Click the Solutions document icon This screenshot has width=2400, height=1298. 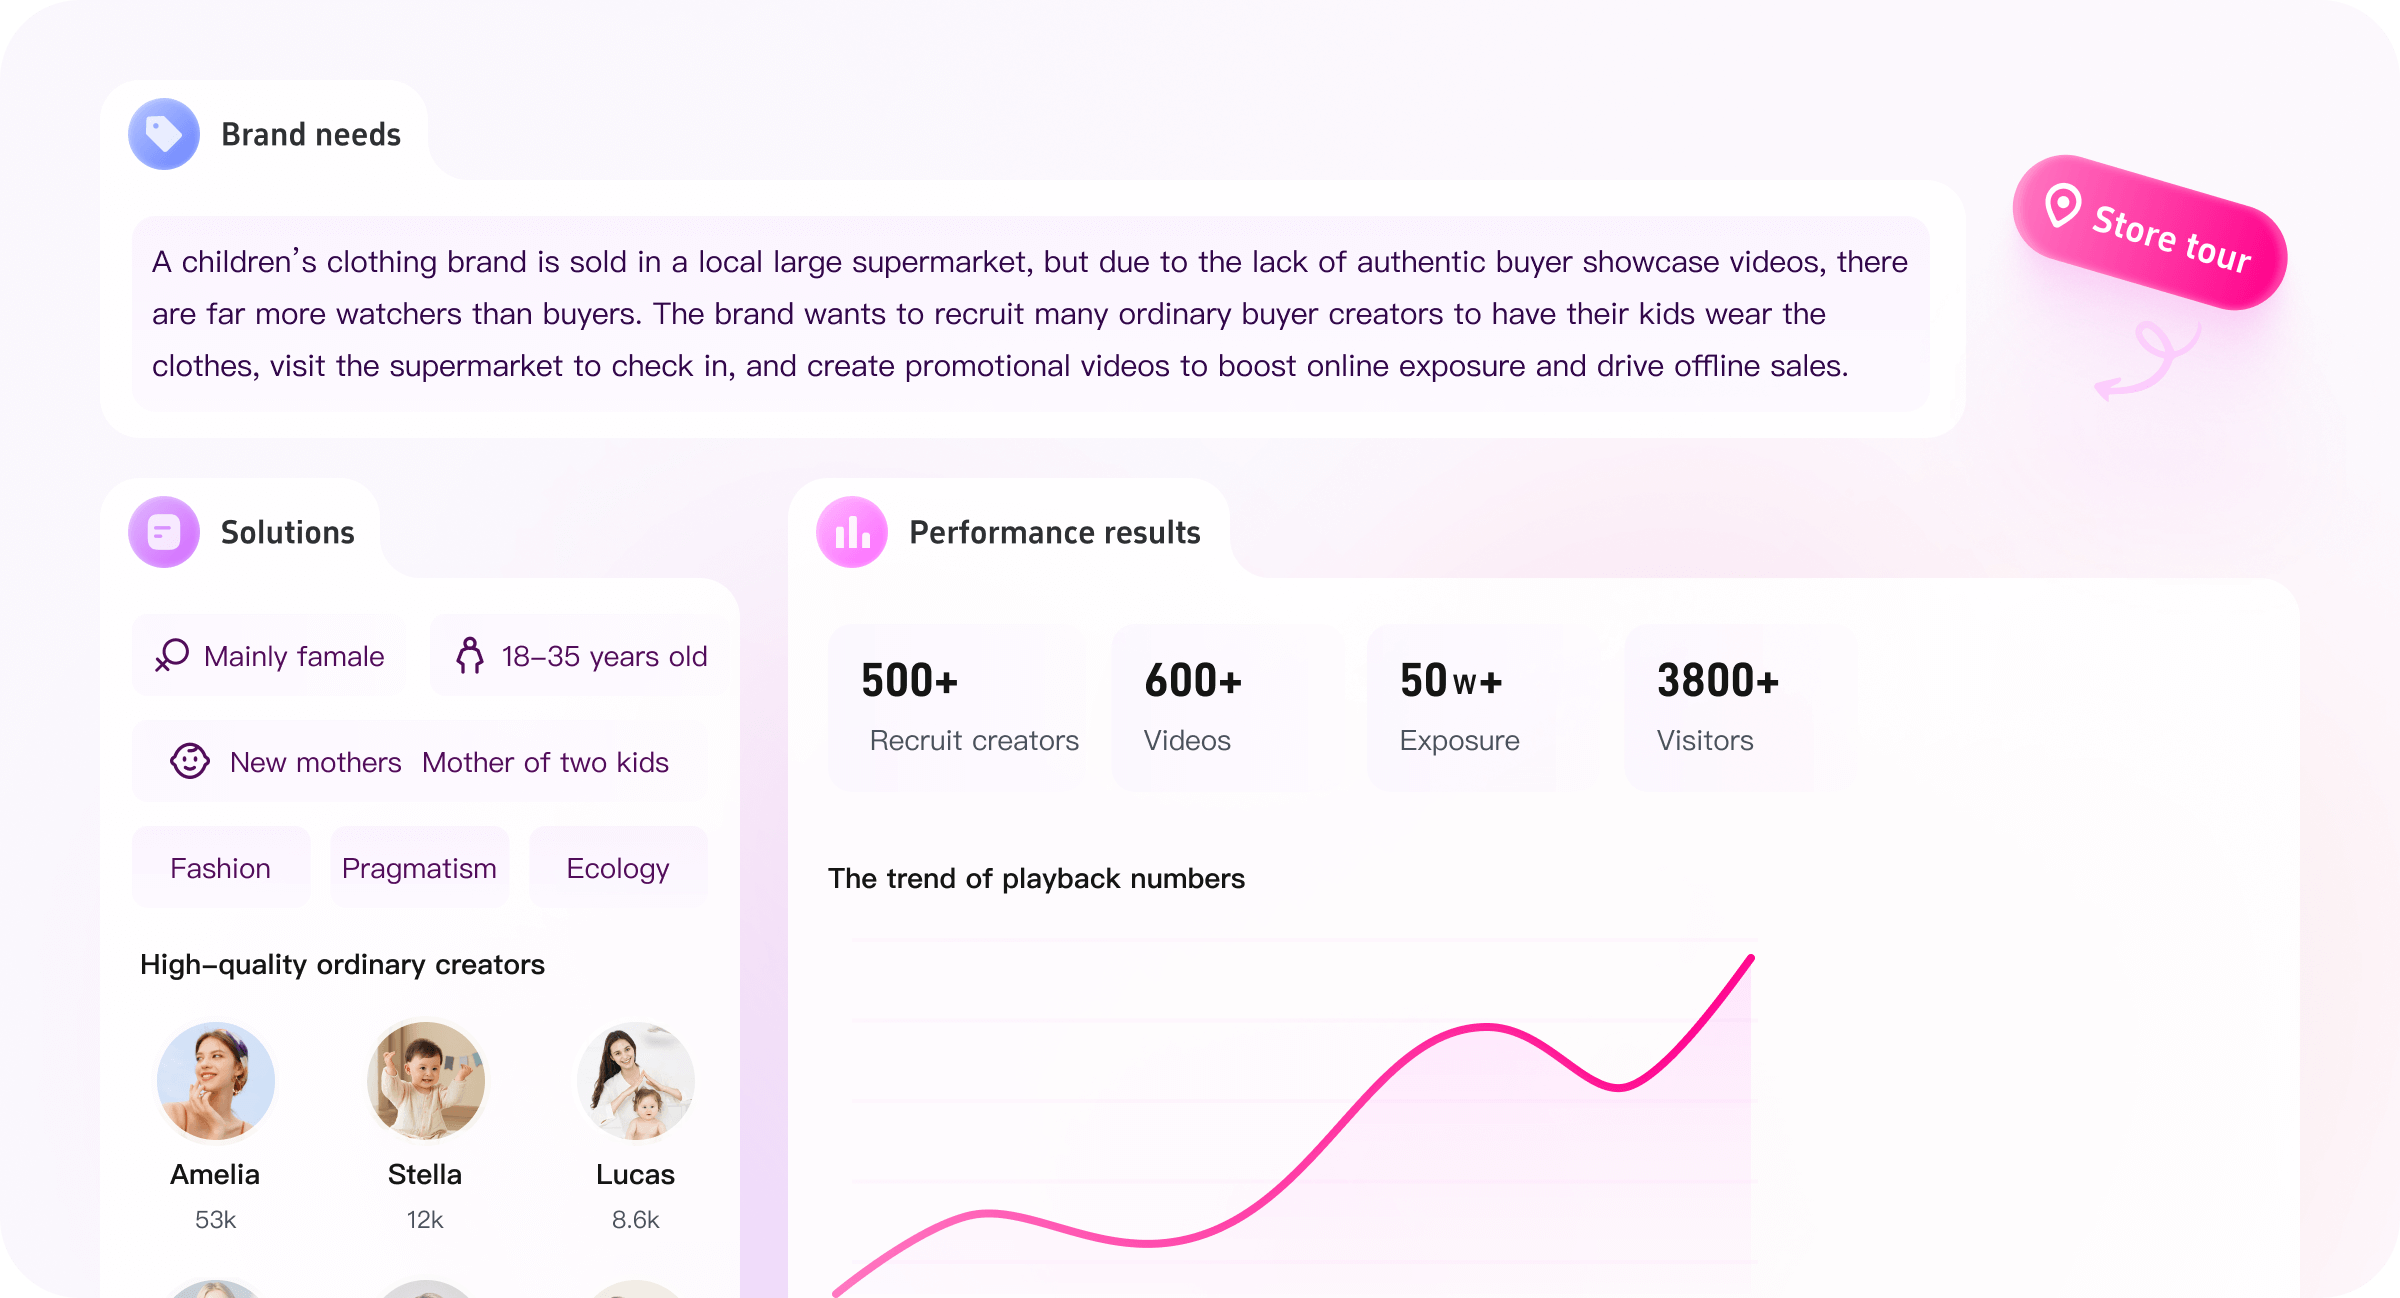pos(164,532)
